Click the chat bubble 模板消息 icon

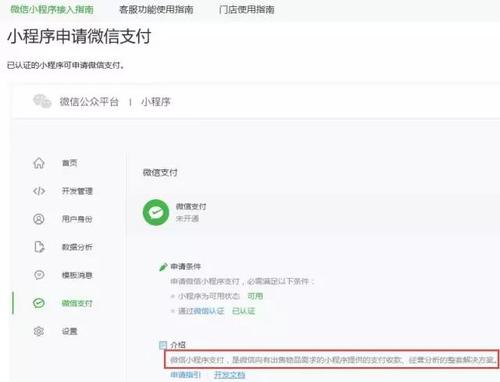click(39, 275)
